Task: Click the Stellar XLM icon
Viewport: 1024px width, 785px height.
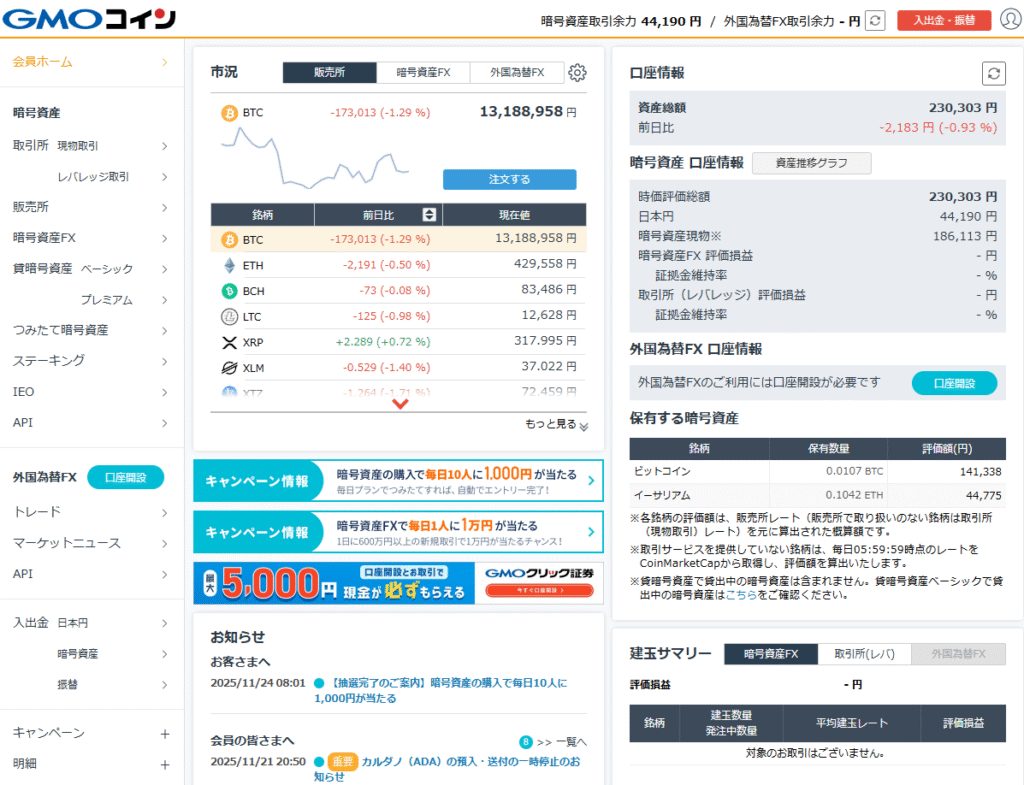Action: pos(228,368)
